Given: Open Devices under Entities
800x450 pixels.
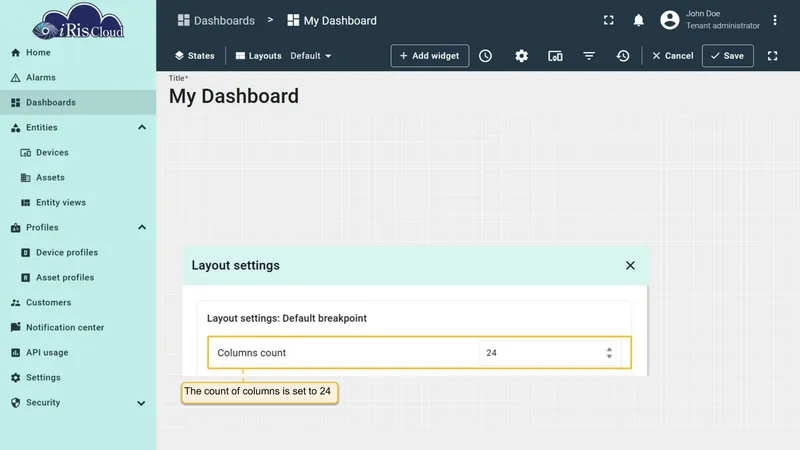Looking at the screenshot, I should (78, 153).
